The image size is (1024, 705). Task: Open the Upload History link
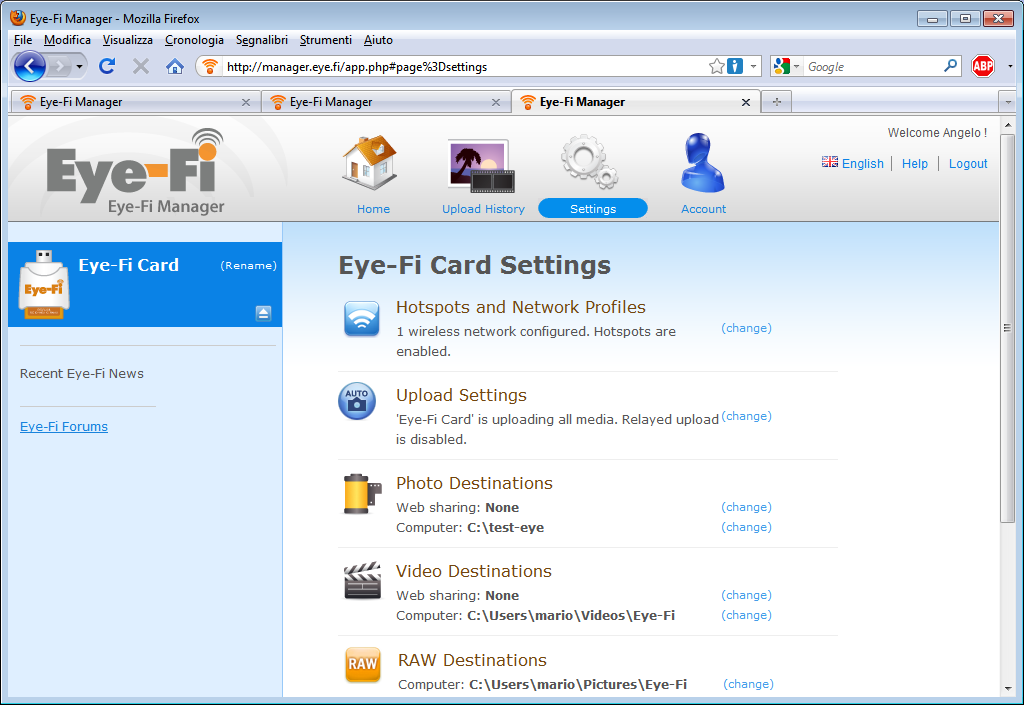click(x=483, y=209)
